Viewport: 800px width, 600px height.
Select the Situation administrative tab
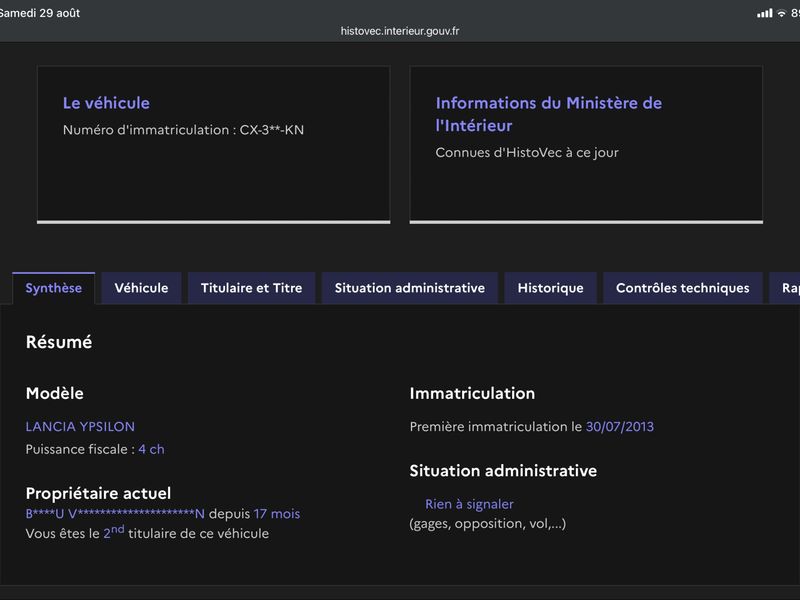pos(410,288)
